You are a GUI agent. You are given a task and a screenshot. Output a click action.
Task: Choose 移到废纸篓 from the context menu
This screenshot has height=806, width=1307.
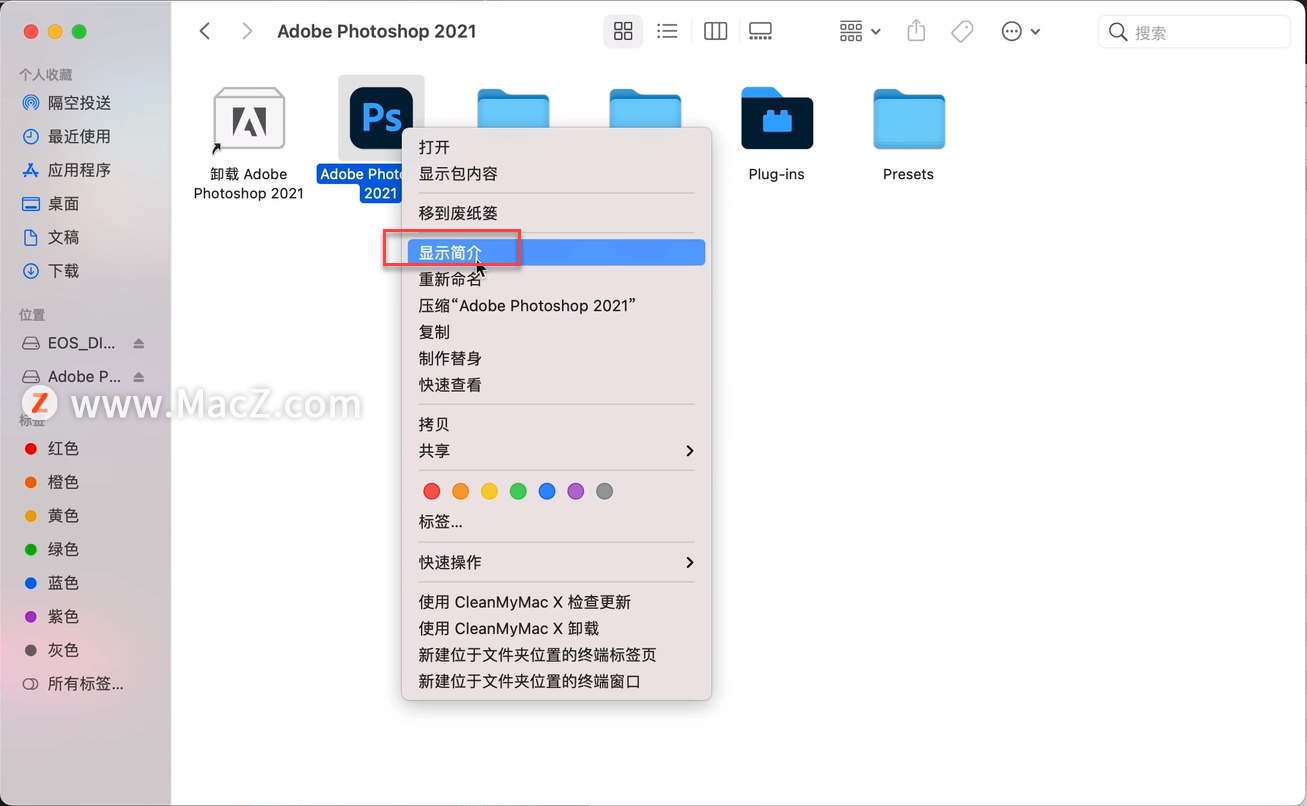556,213
